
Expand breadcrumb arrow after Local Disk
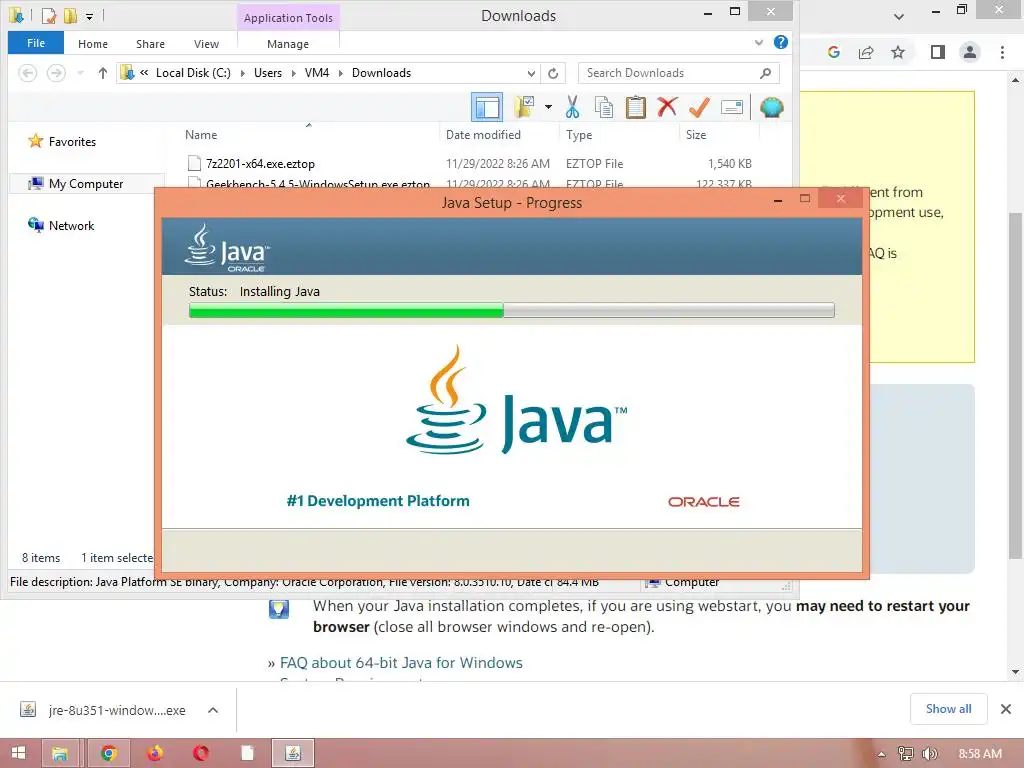click(242, 73)
